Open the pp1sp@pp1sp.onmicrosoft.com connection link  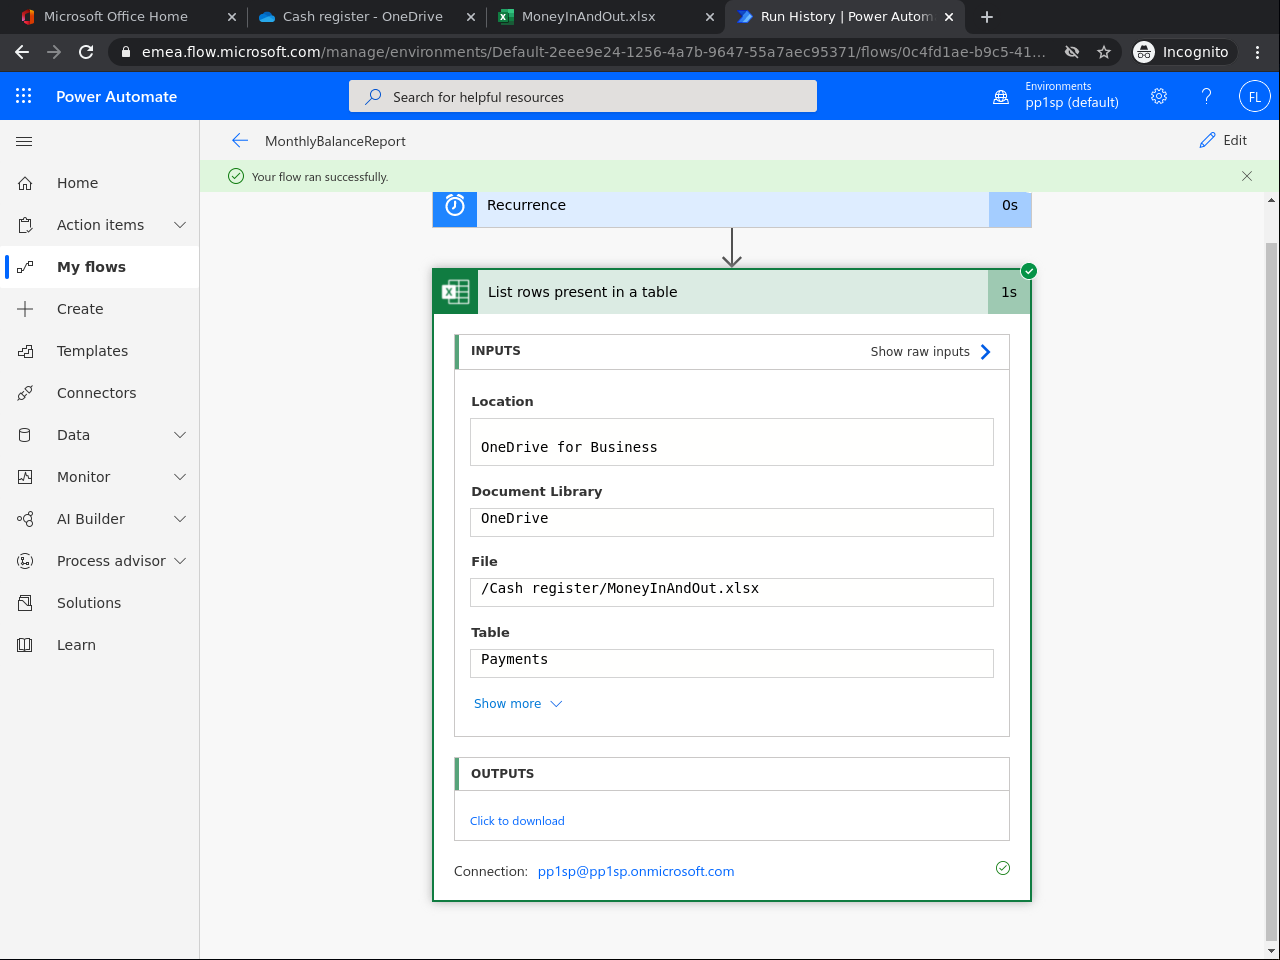click(x=636, y=871)
